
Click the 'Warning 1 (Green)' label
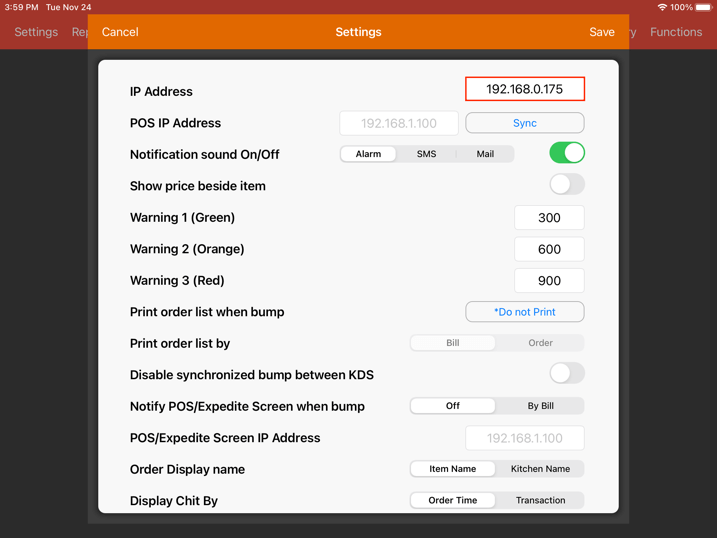click(182, 218)
